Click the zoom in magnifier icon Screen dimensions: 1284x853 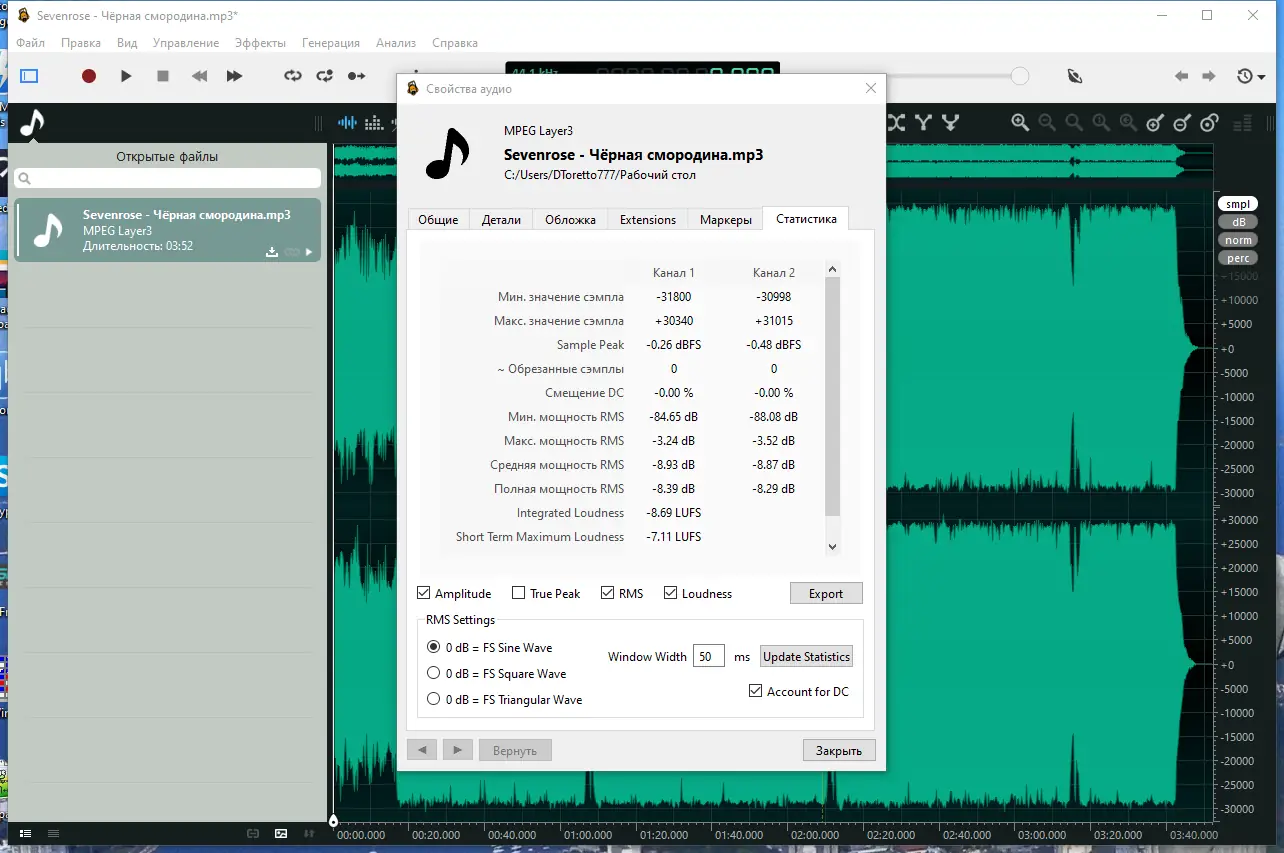click(1019, 123)
